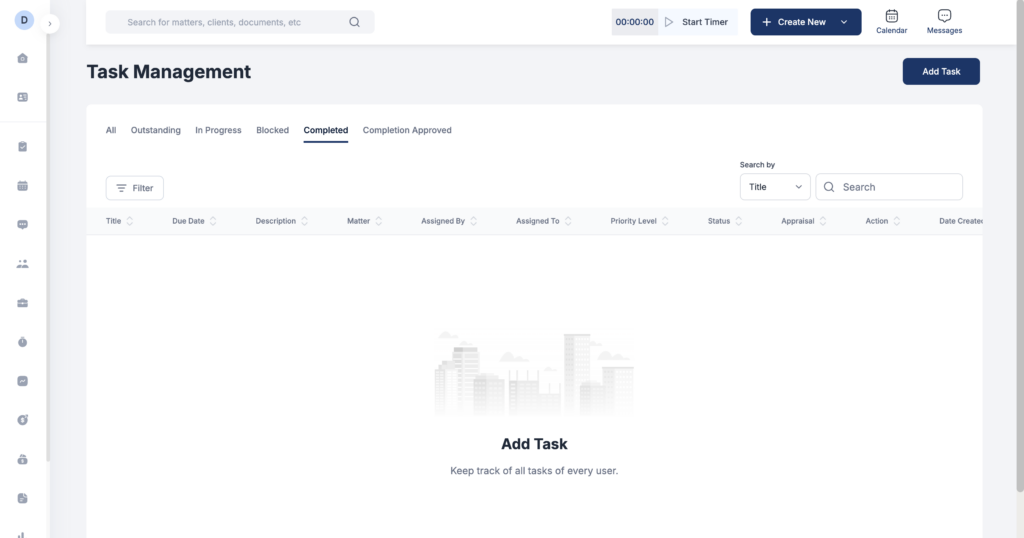This screenshot has height=538, width=1024.
Task: Focus the task Search input field
Action: (889, 187)
